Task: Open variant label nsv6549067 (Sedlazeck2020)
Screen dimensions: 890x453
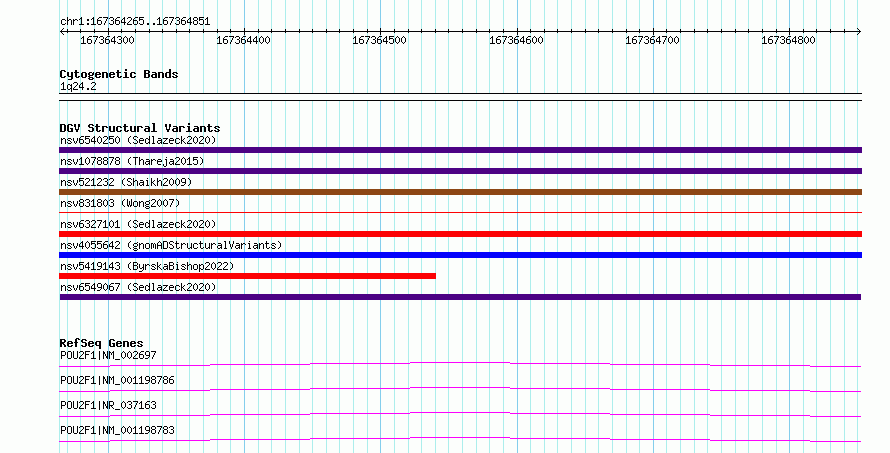Action: click(x=138, y=287)
